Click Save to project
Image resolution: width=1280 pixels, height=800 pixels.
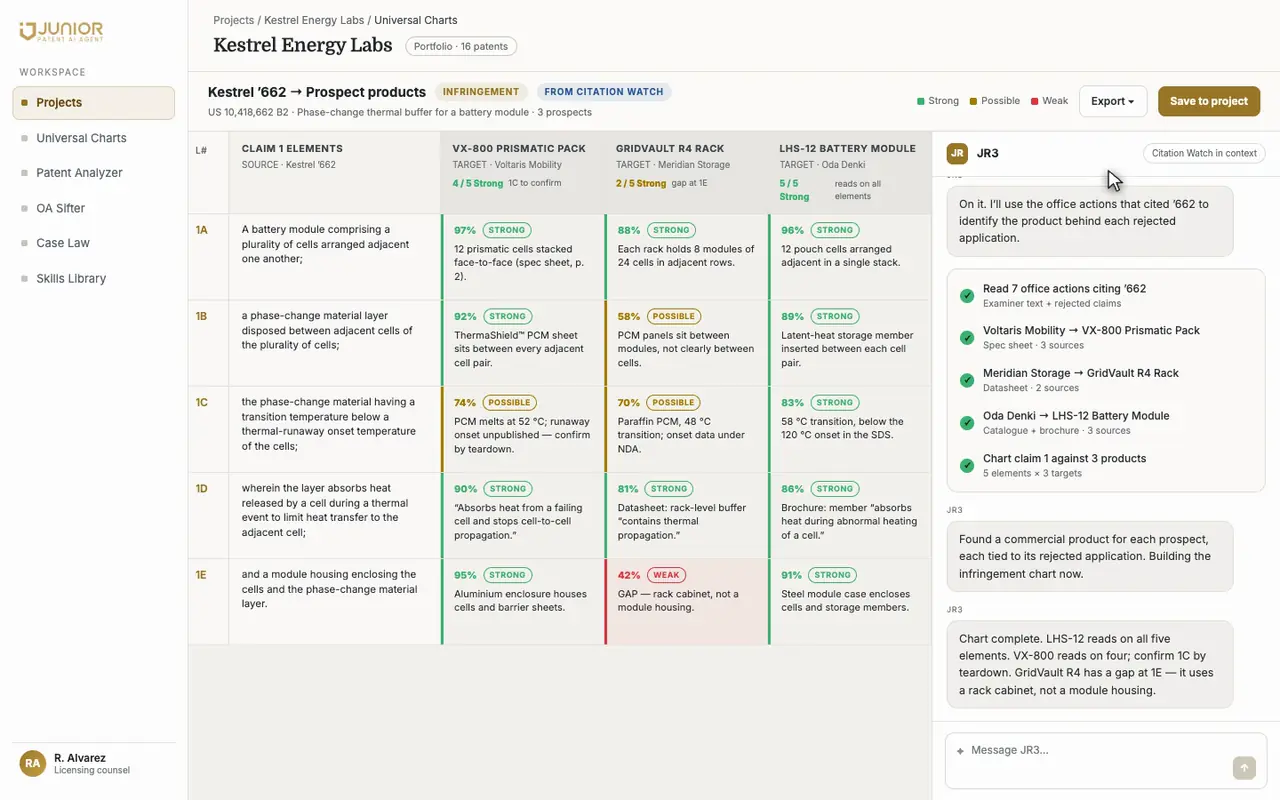[x=1208, y=101]
